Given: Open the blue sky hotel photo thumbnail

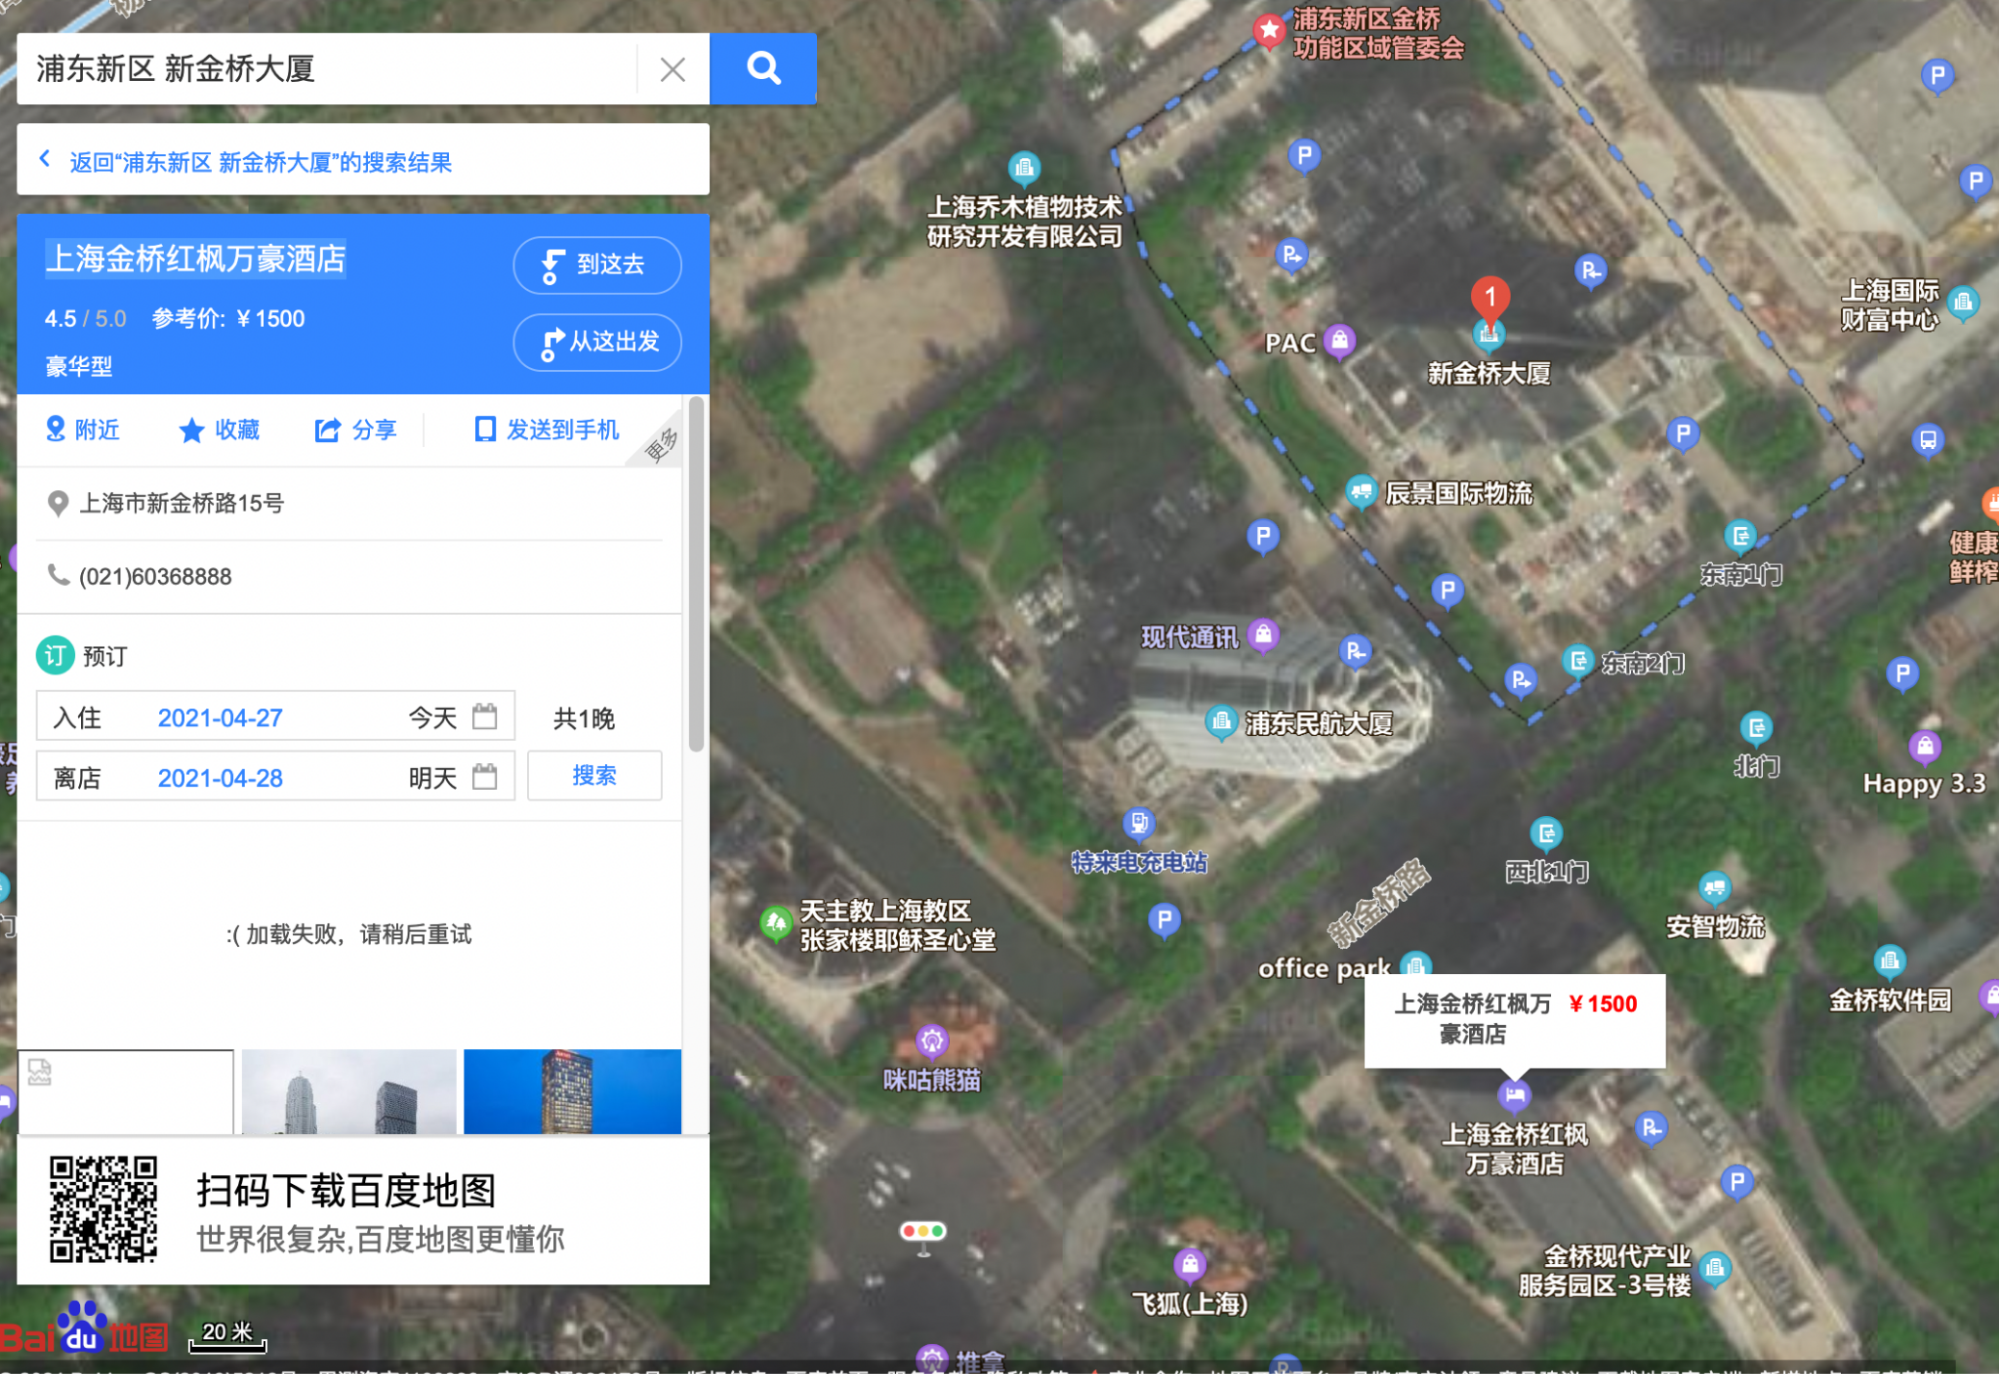Looking at the screenshot, I should (572, 1091).
